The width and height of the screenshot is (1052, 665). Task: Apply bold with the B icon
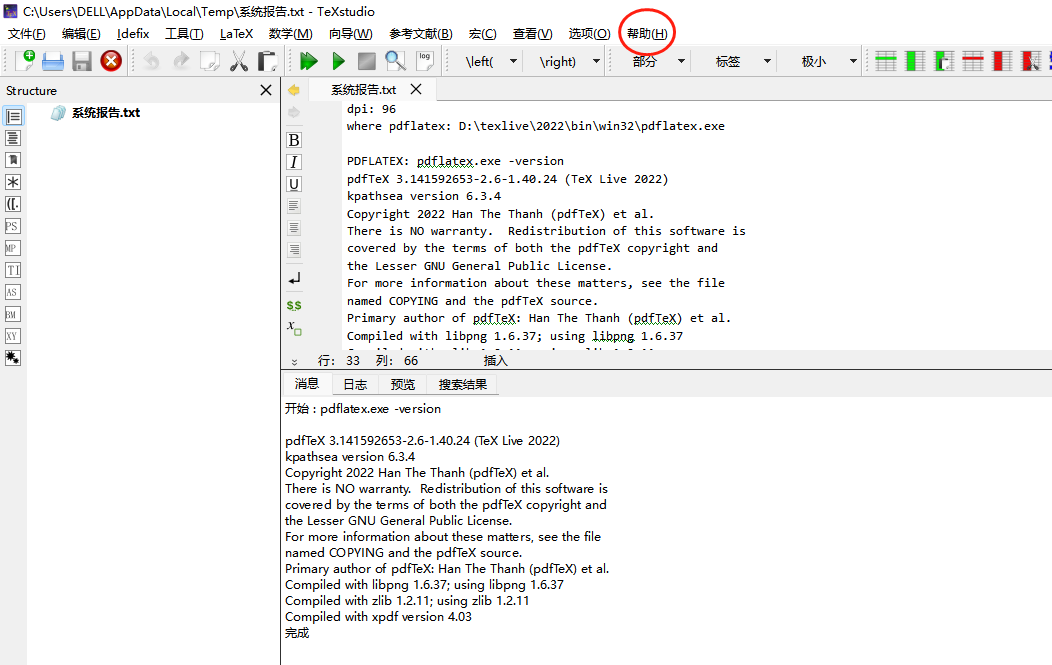click(294, 140)
